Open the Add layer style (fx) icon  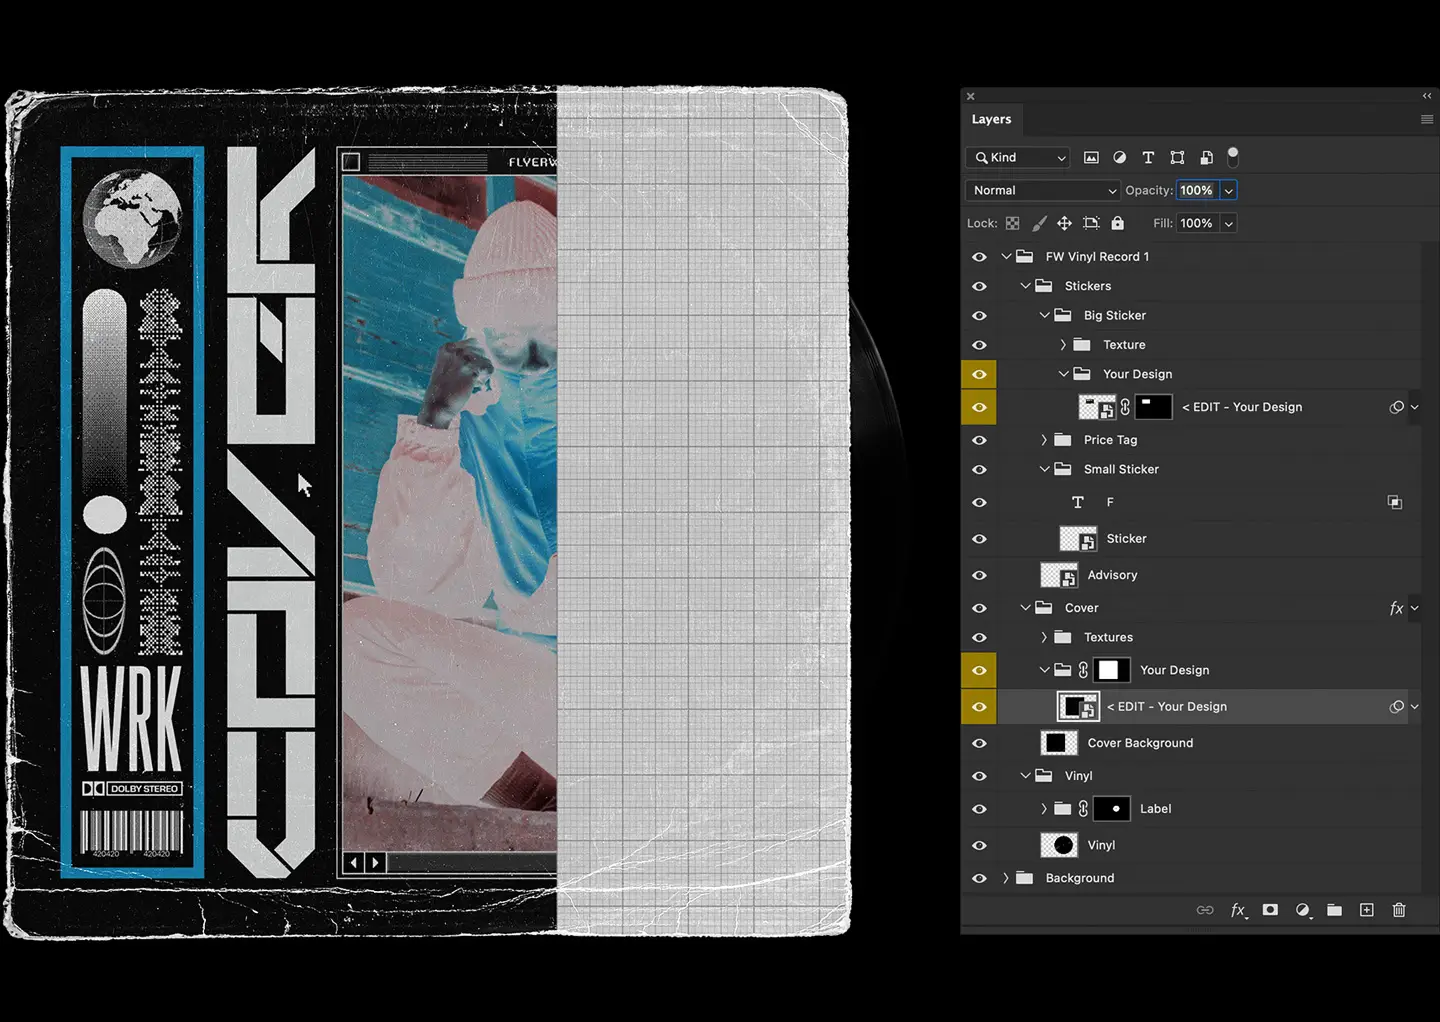[x=1238, y=910]
